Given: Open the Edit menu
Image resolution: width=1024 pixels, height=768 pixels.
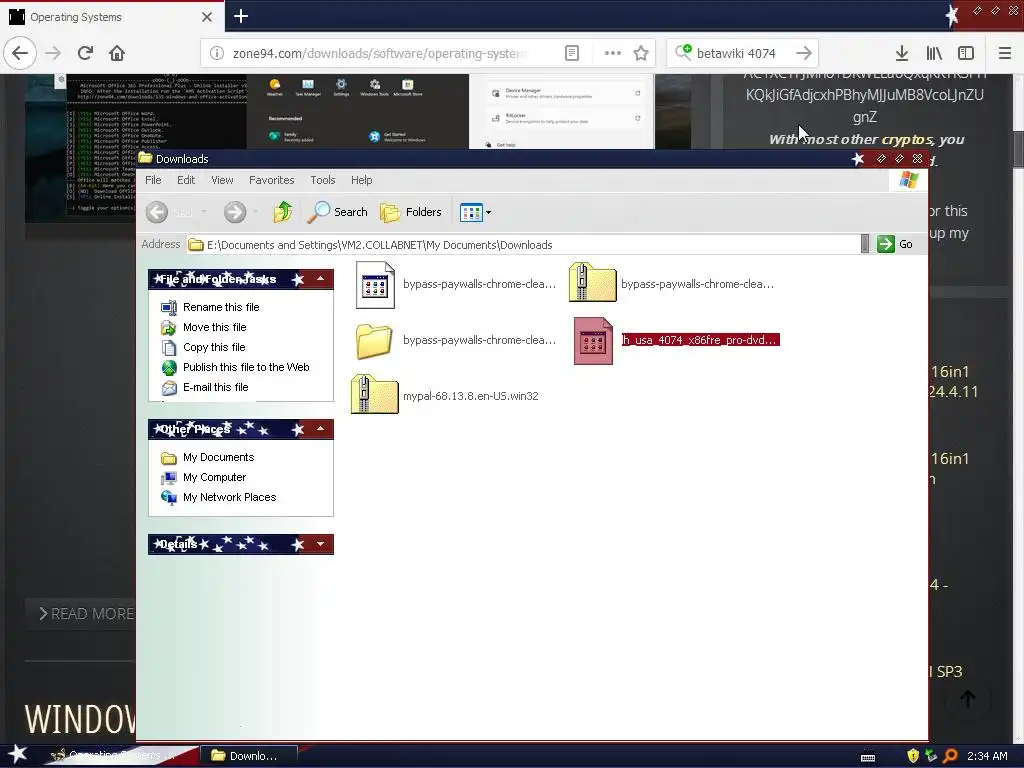Looking at the screenshot, I should (x=186, y=180).
